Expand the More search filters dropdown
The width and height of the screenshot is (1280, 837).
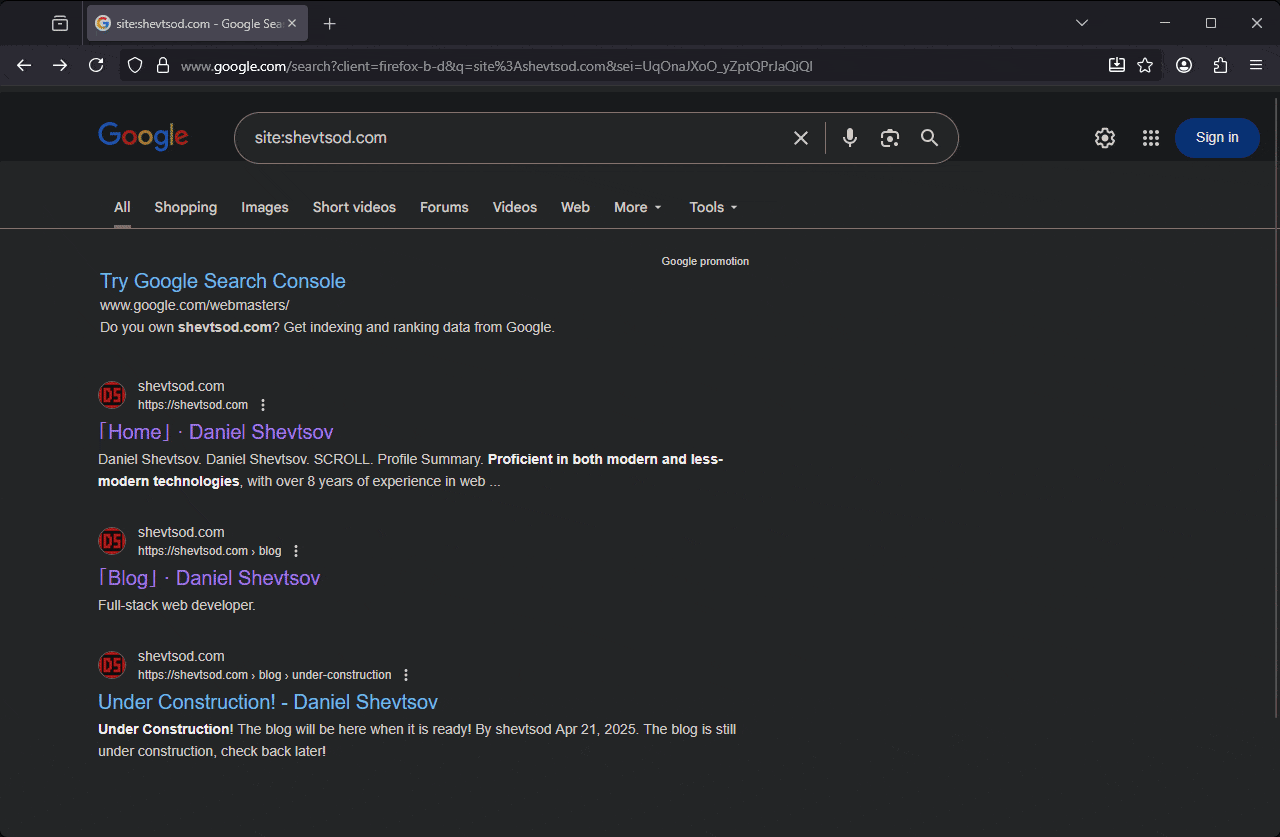[x=638, y=207]
